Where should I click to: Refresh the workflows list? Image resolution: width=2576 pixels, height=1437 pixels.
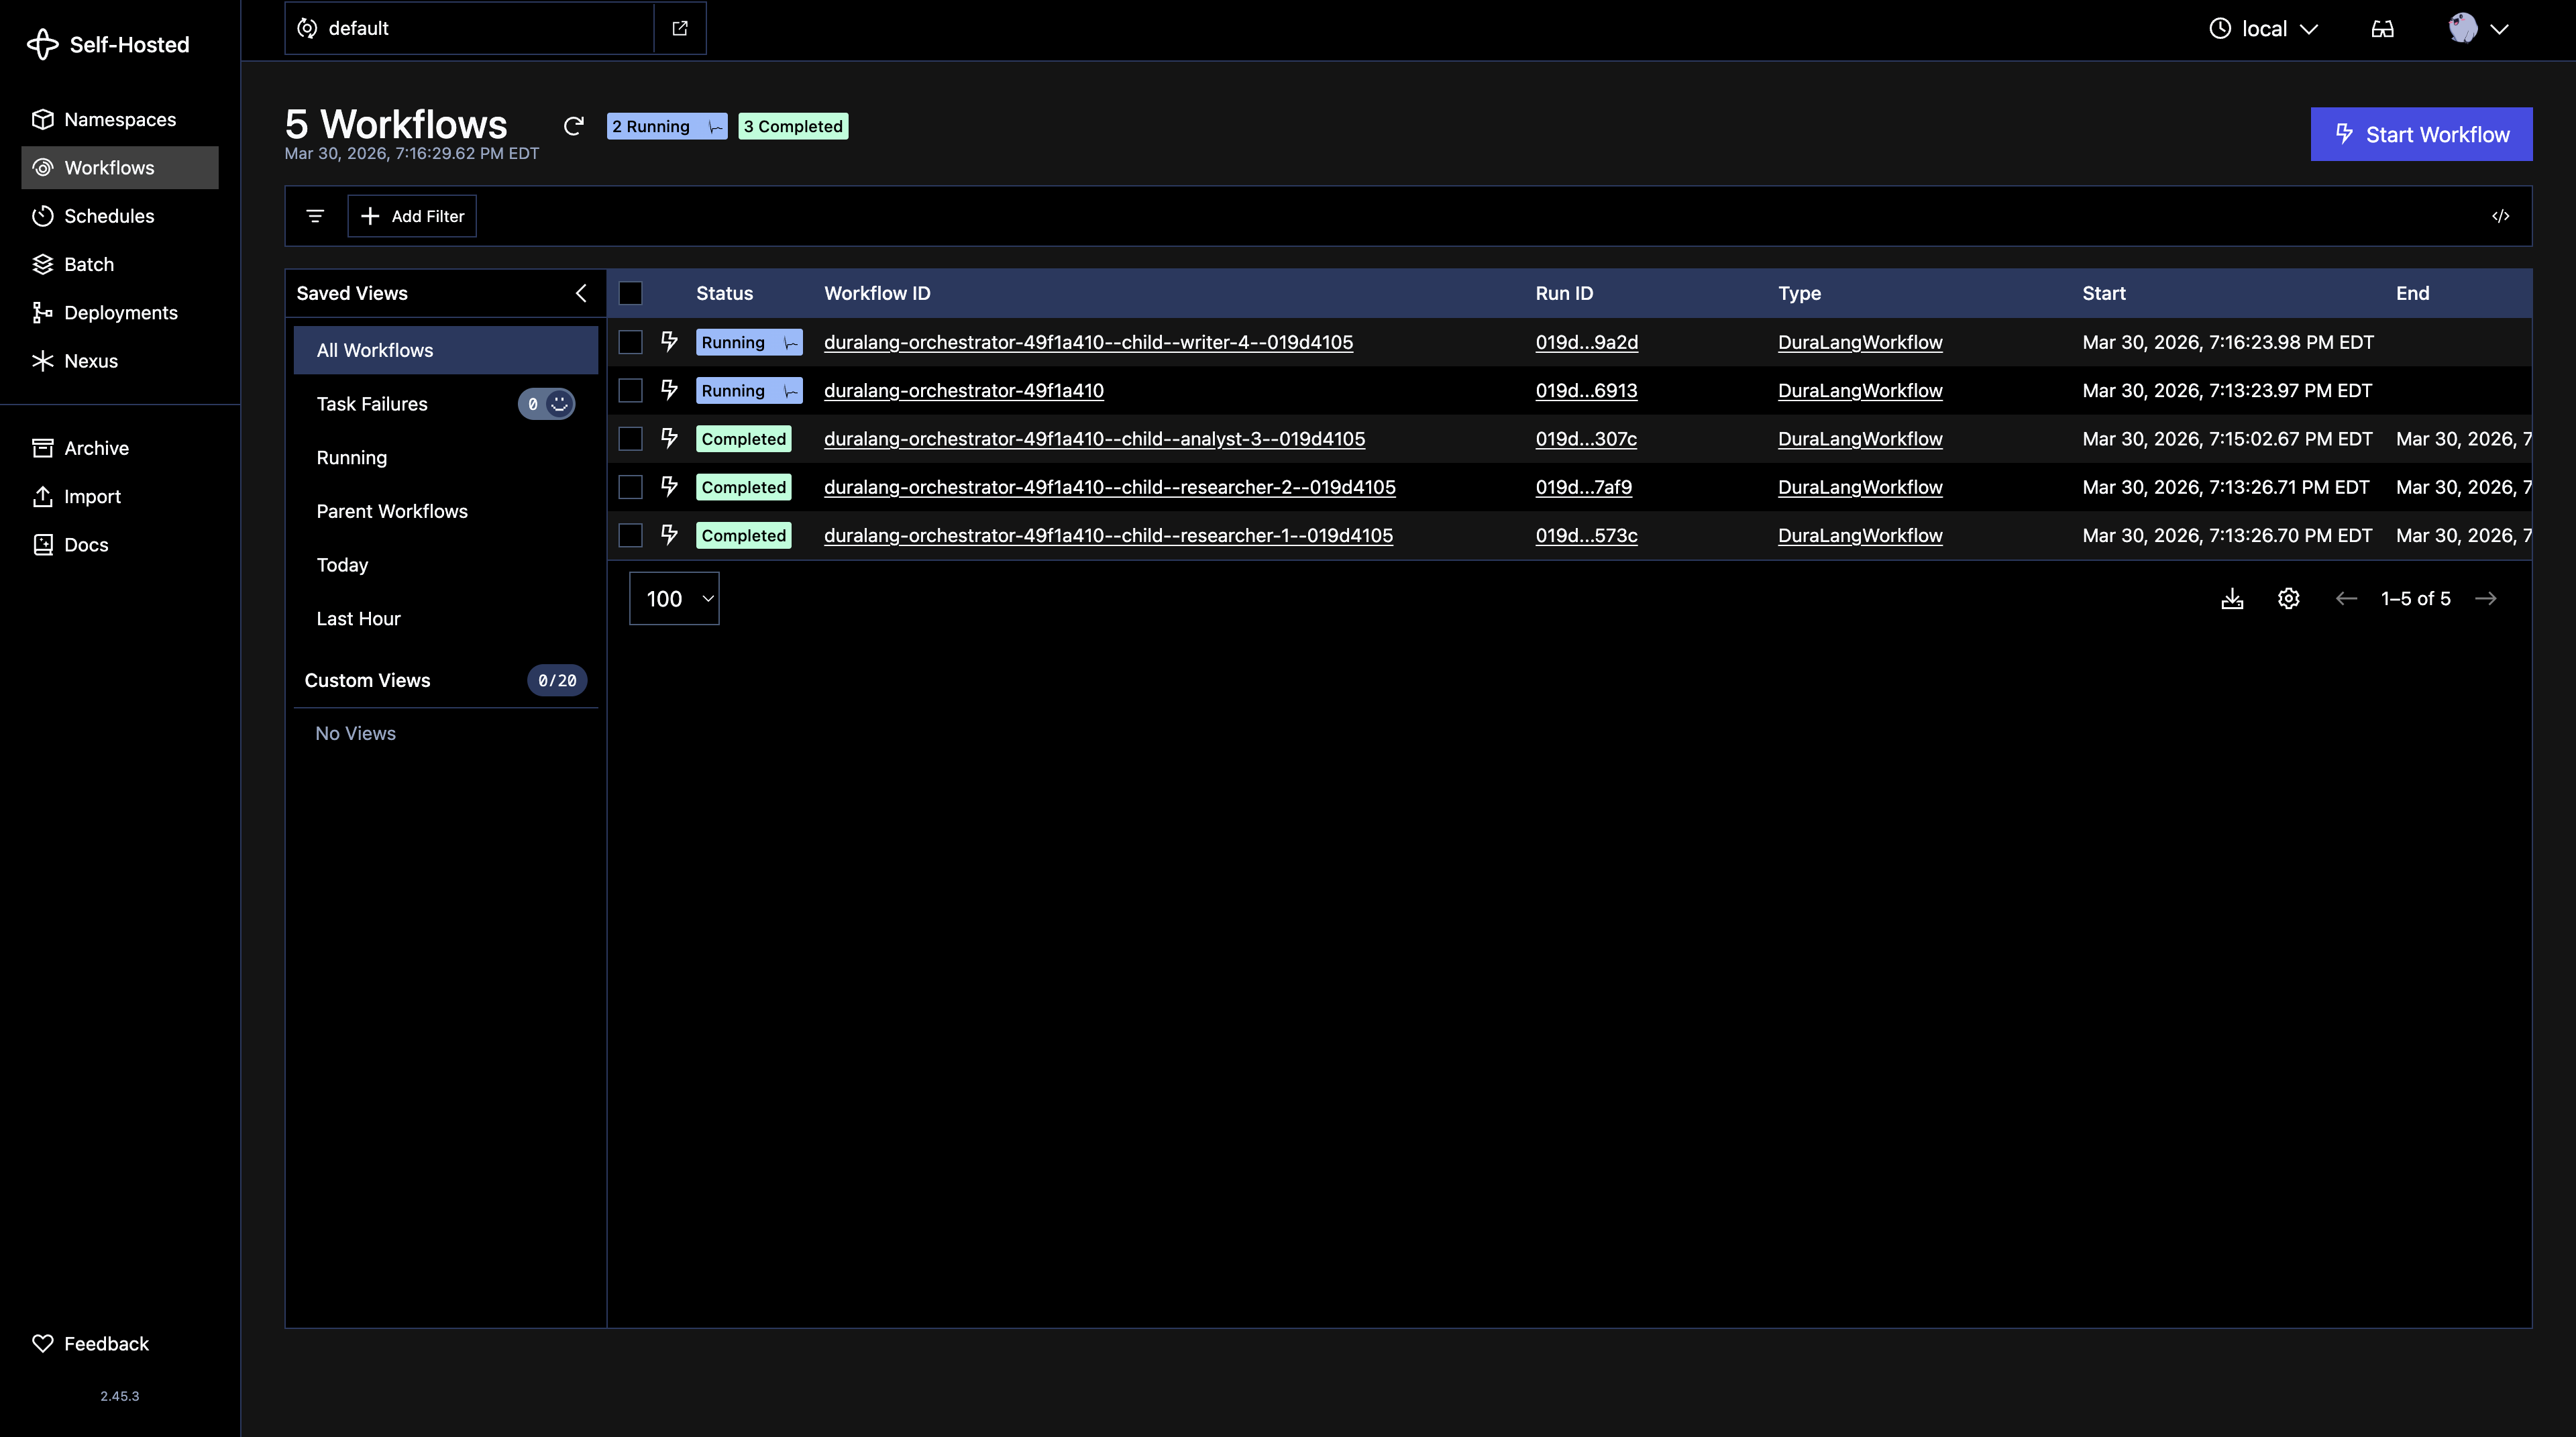coord(573,126)
